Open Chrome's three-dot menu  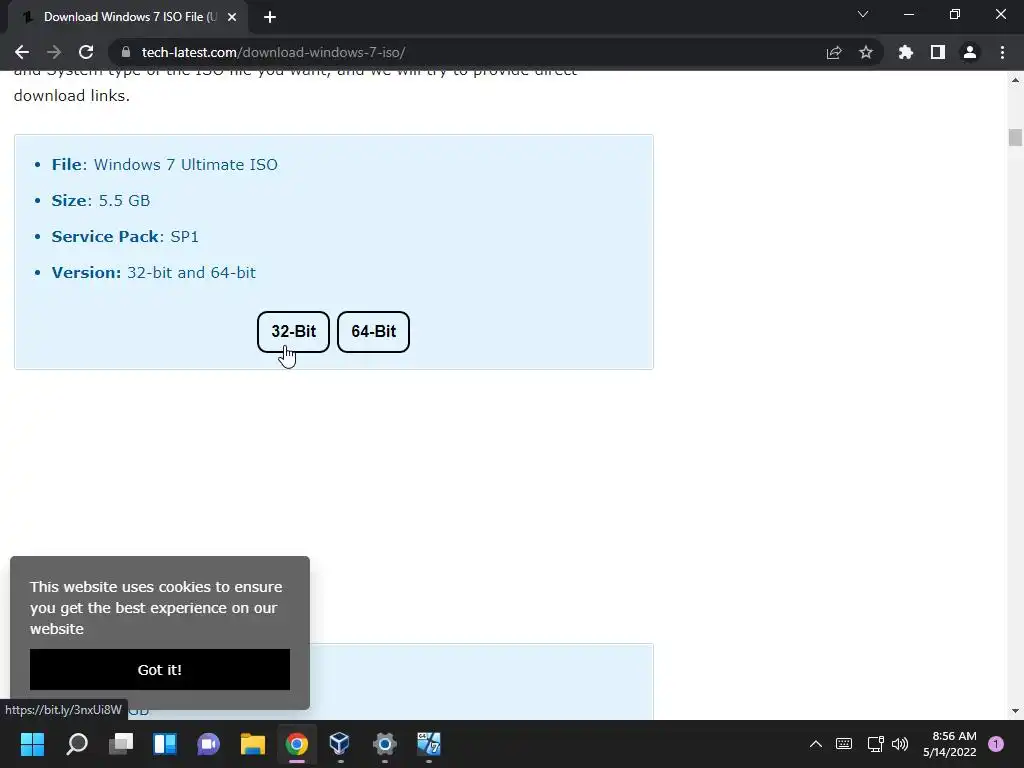click(x=1002, y=52)
